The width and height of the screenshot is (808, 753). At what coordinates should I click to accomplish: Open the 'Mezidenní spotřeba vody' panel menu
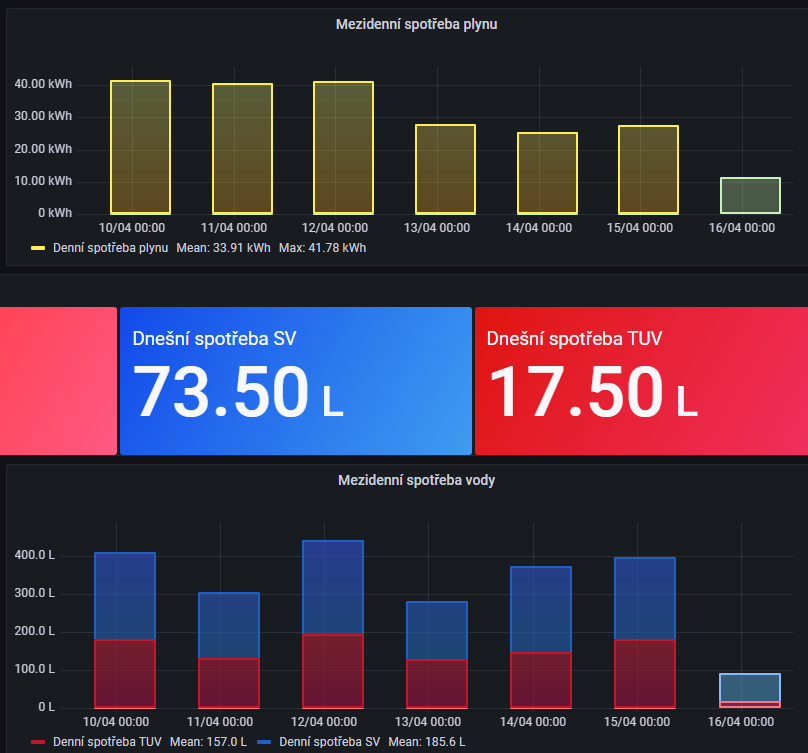(415, 480)
